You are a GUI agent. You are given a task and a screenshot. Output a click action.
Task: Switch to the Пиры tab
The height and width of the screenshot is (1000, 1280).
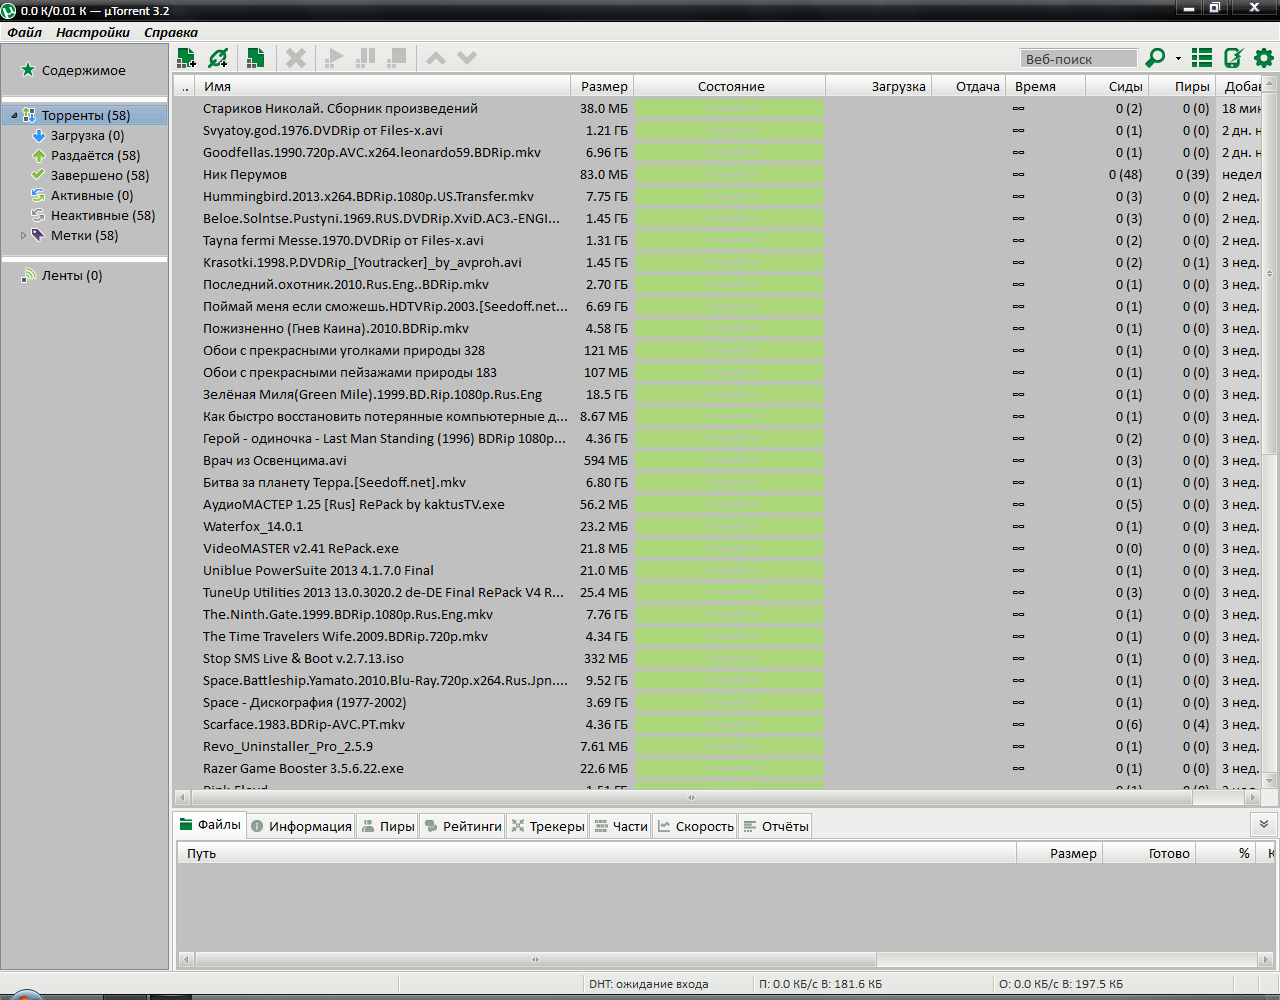click(x=388, y=826)
